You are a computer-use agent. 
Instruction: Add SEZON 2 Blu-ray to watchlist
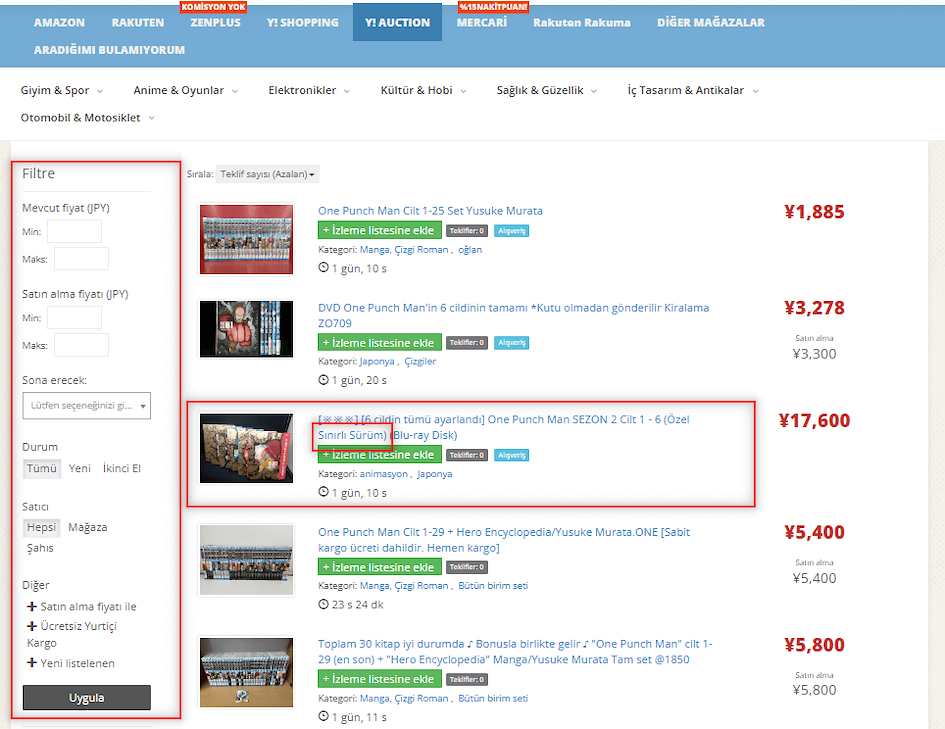tap(379, 455)
